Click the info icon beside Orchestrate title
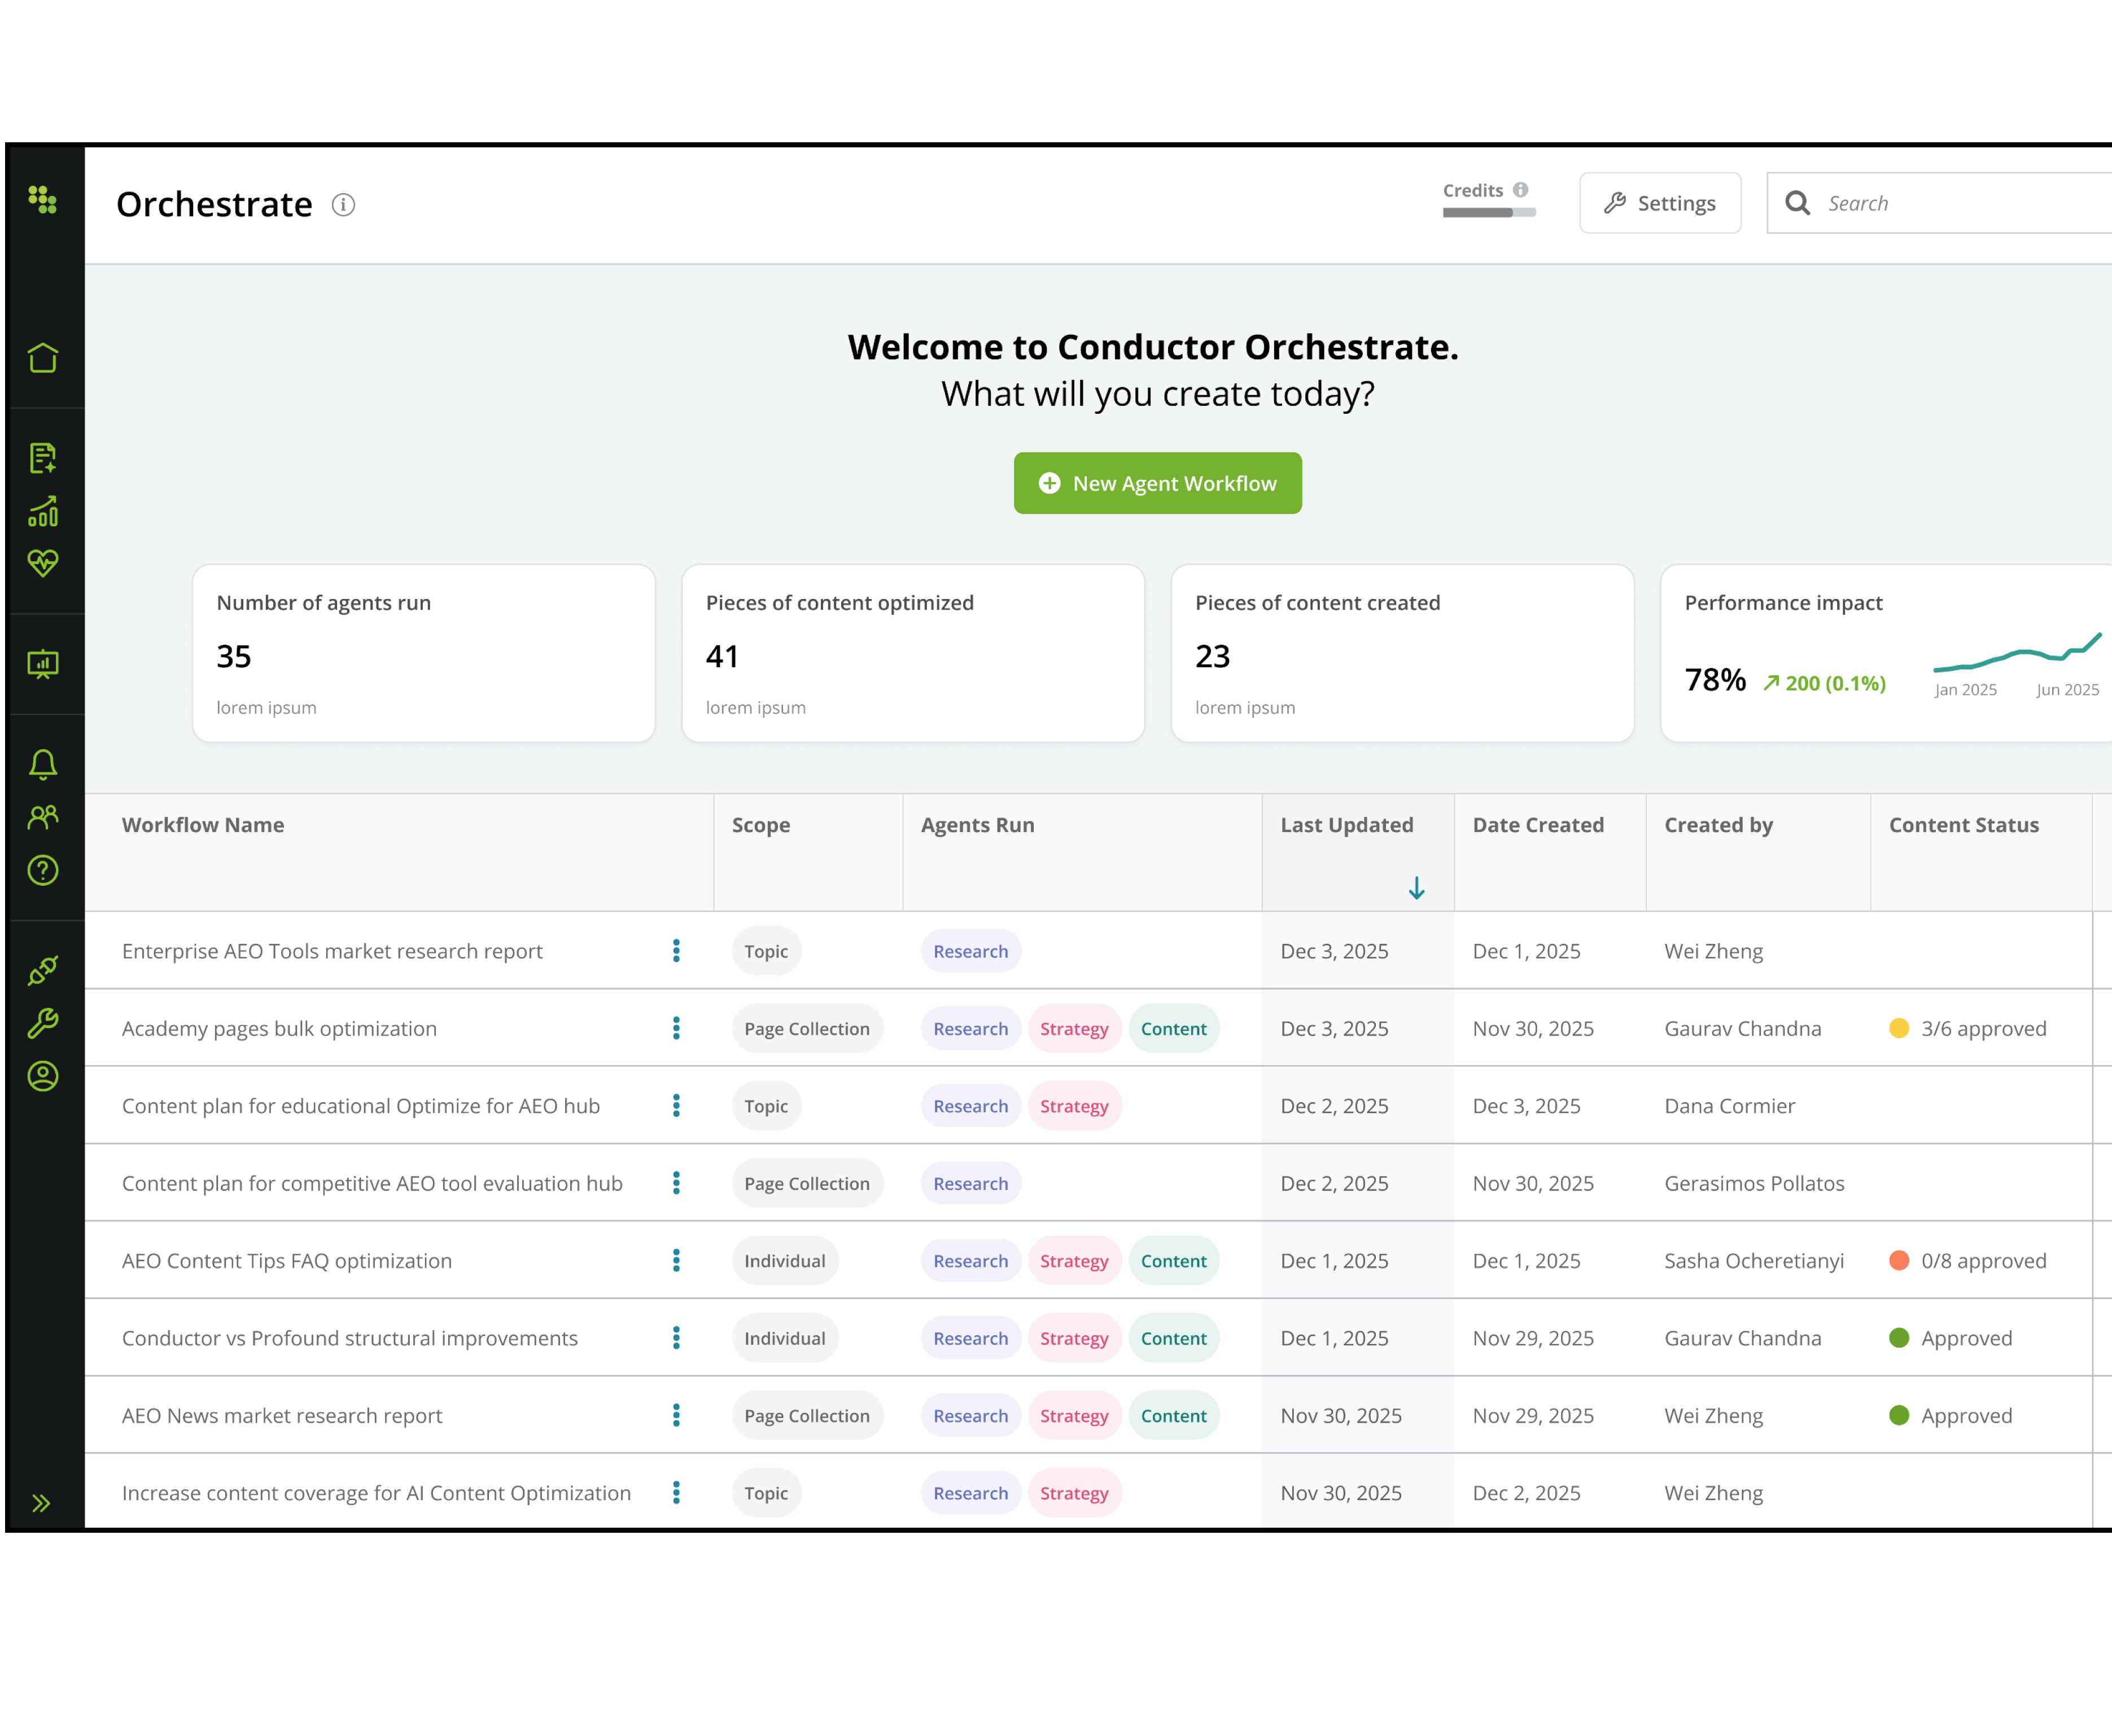Screen dimensions: 2112x1736 [343, 205]
